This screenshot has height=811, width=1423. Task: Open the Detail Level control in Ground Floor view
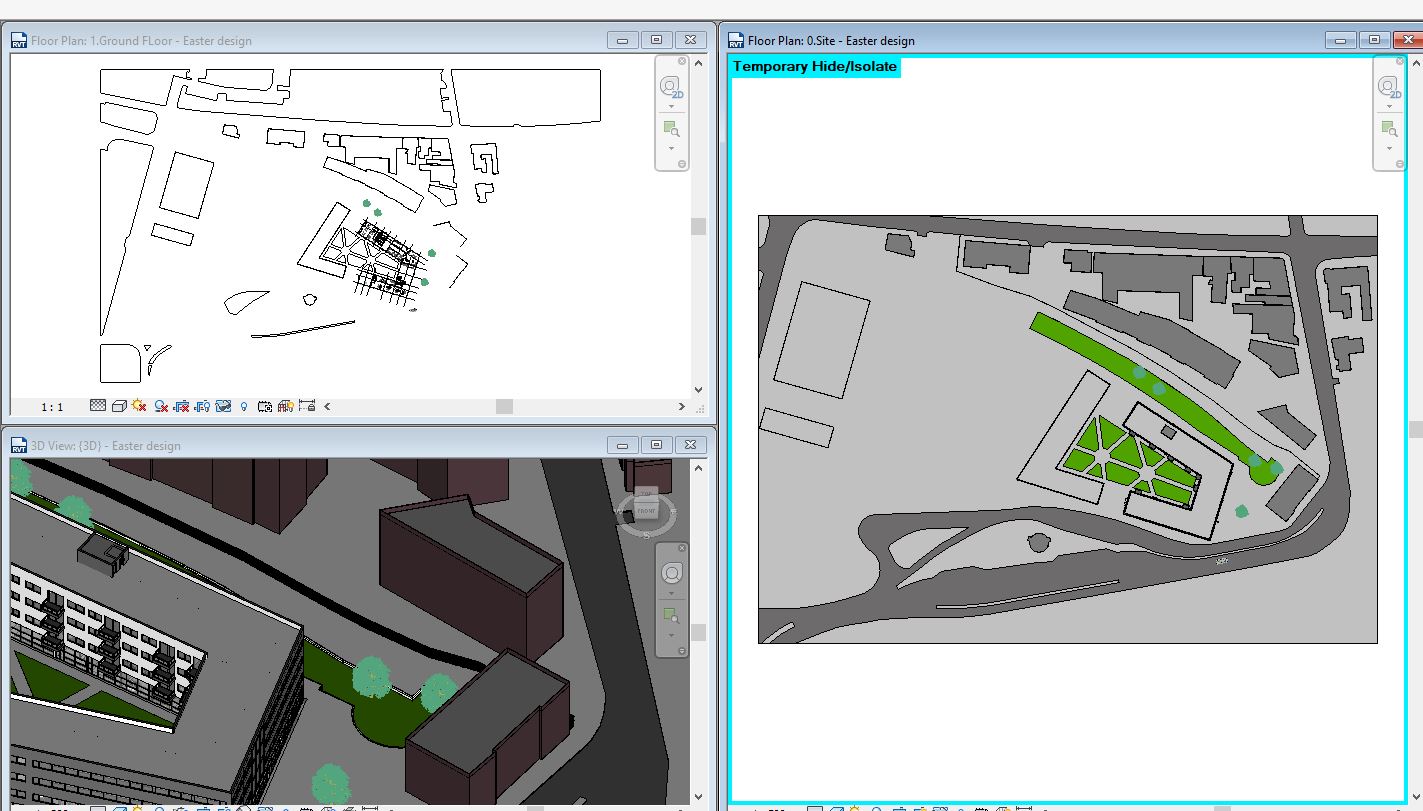(x=98, y=406)
